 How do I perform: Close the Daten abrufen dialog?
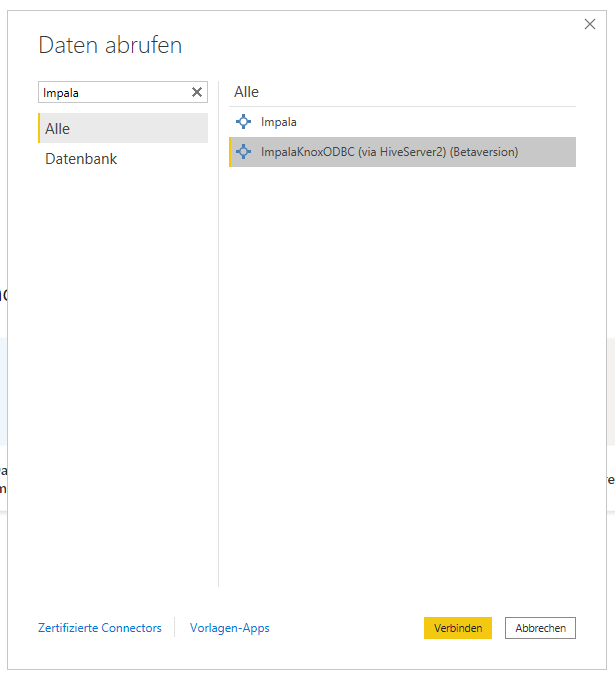590,24
